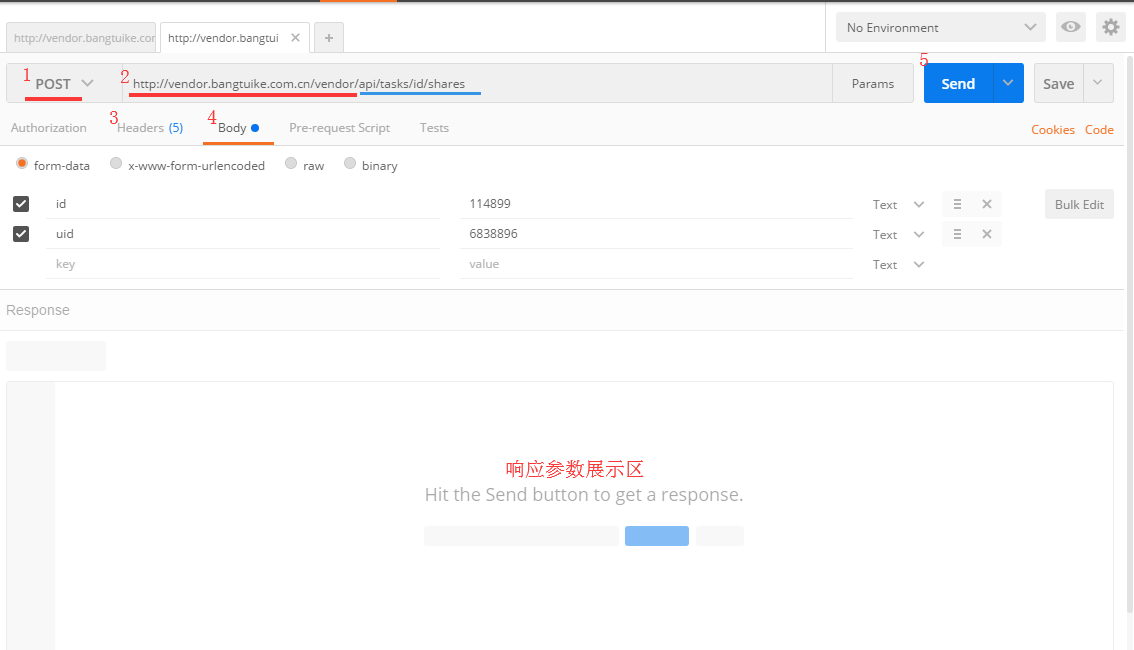Click the empty value placeholder field
Image resolution: width=1134 pixels, height=650 pixels.
[x=657, y=264]
